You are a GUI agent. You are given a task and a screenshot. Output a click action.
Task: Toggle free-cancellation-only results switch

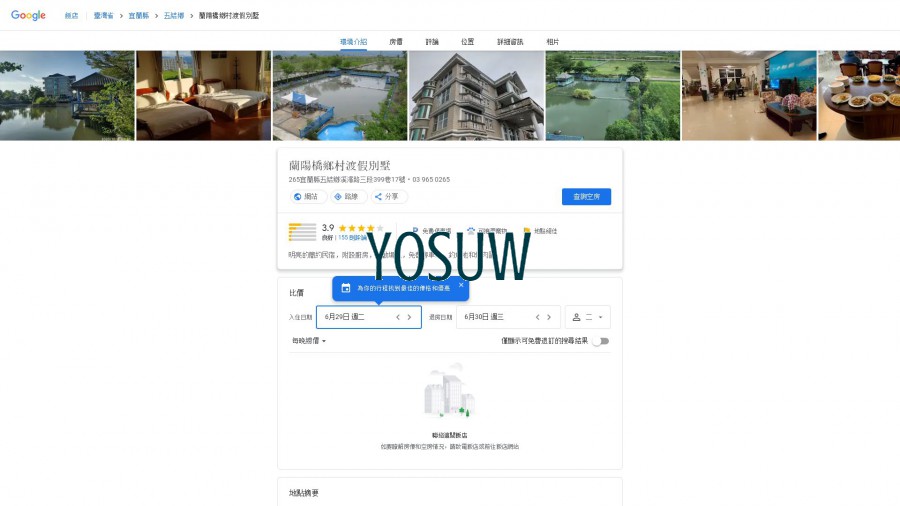point(601,341)
